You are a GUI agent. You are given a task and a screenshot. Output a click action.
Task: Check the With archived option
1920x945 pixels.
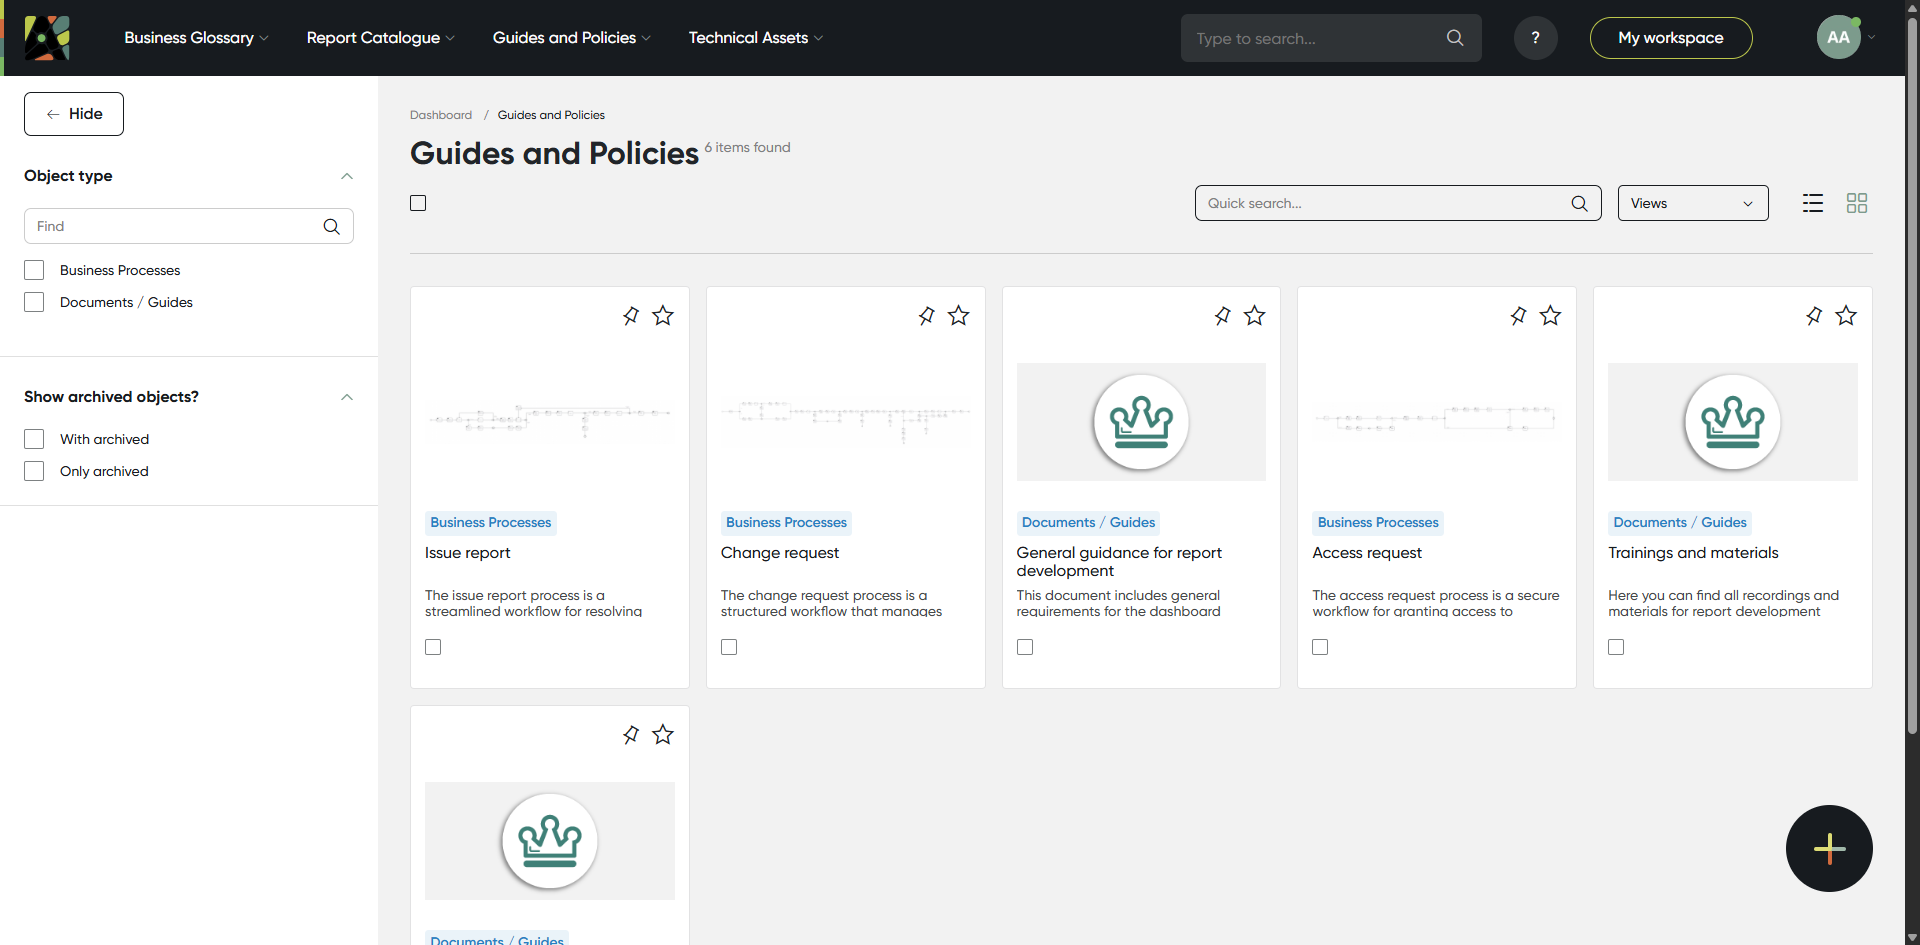click(x=35, y=439)
